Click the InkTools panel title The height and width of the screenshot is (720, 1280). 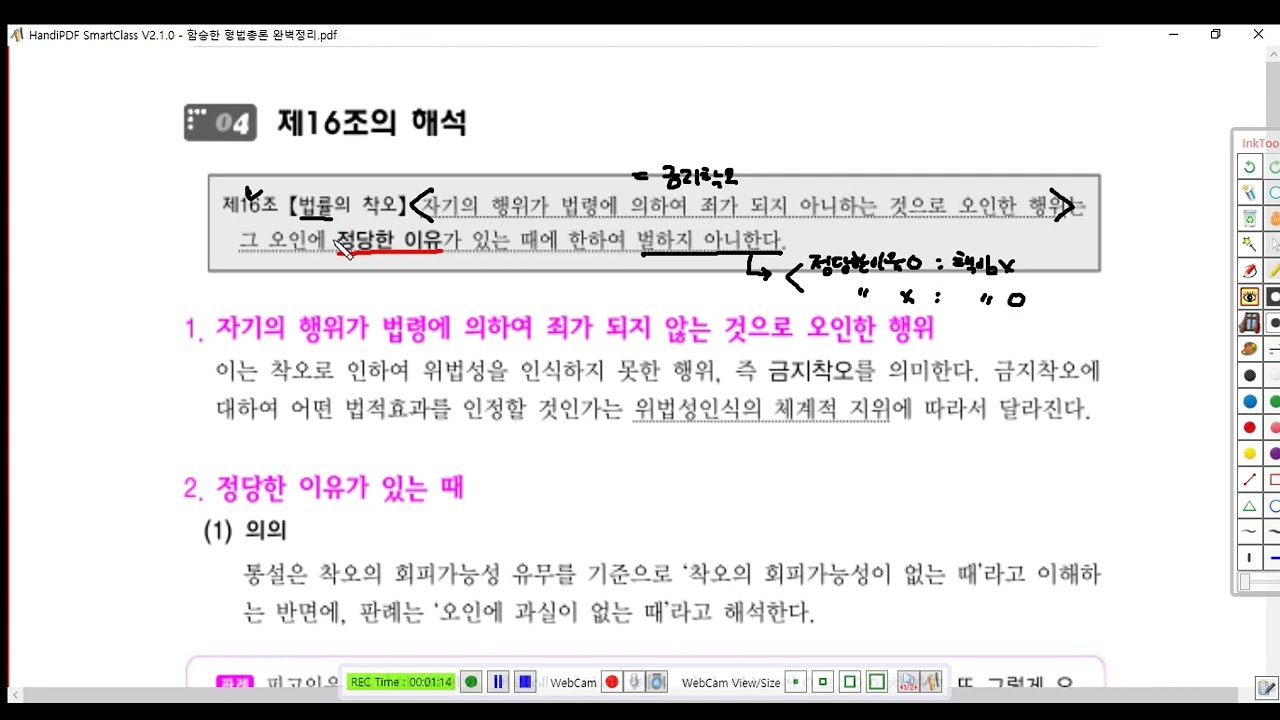pyautogui.click(x=1260, y=143)
